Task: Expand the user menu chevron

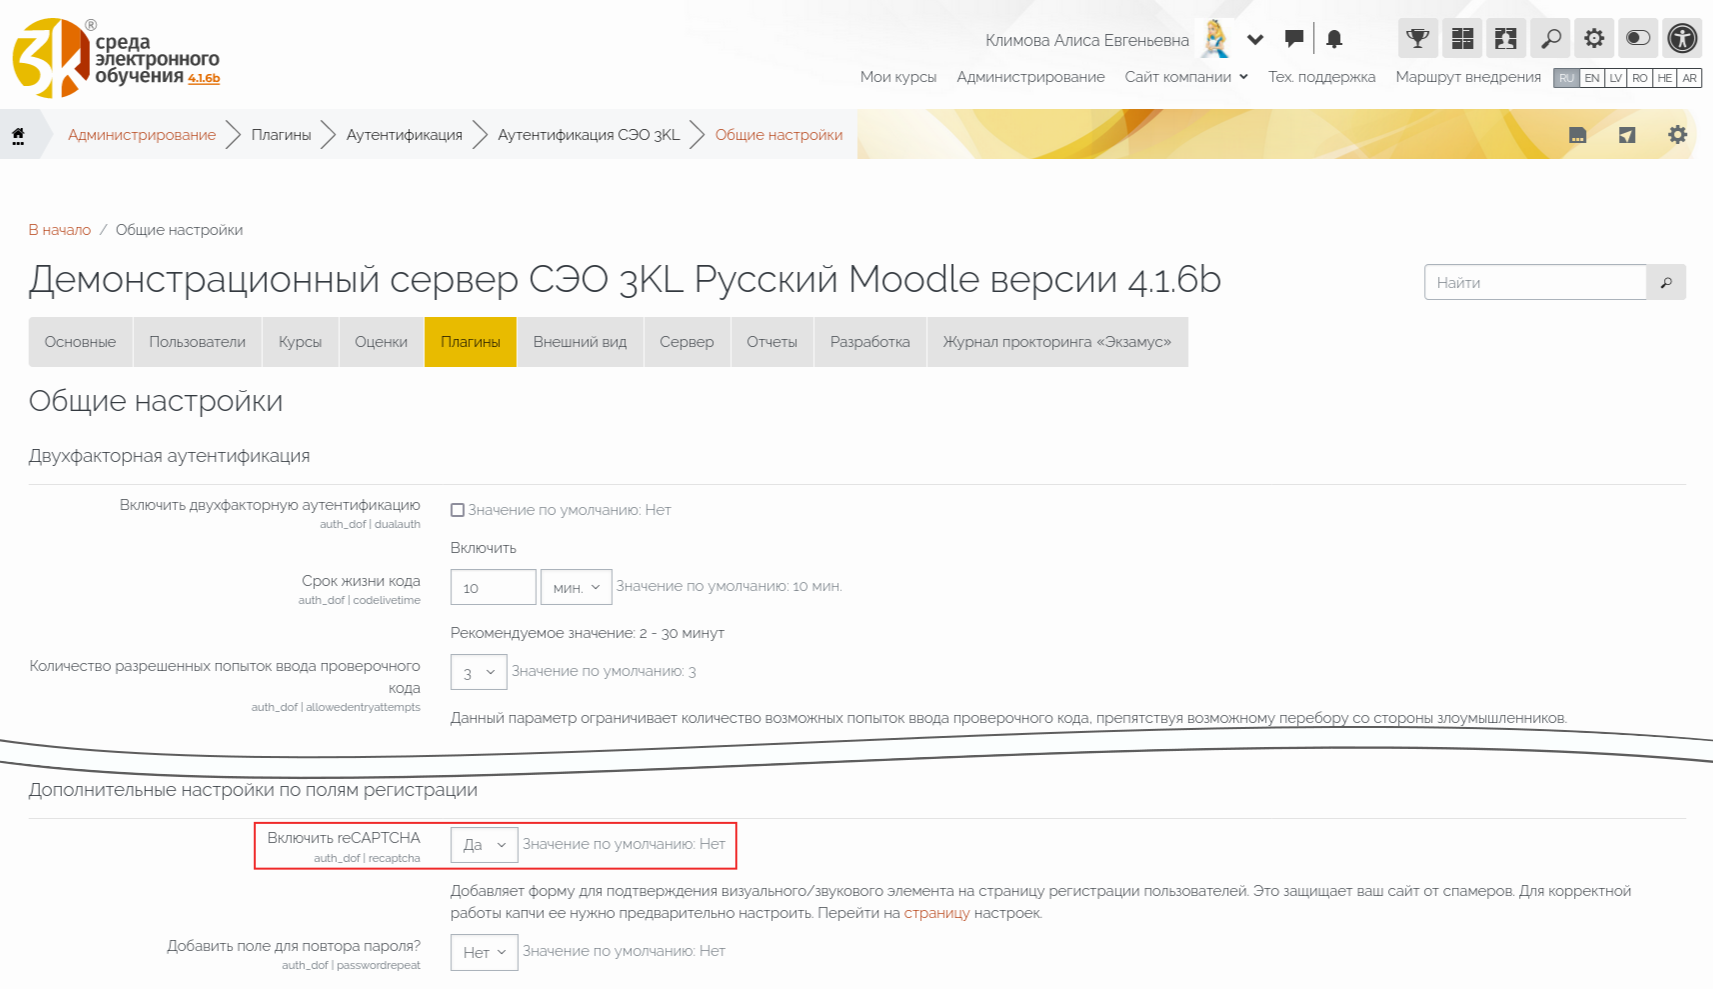Action: click(1255, 40)
